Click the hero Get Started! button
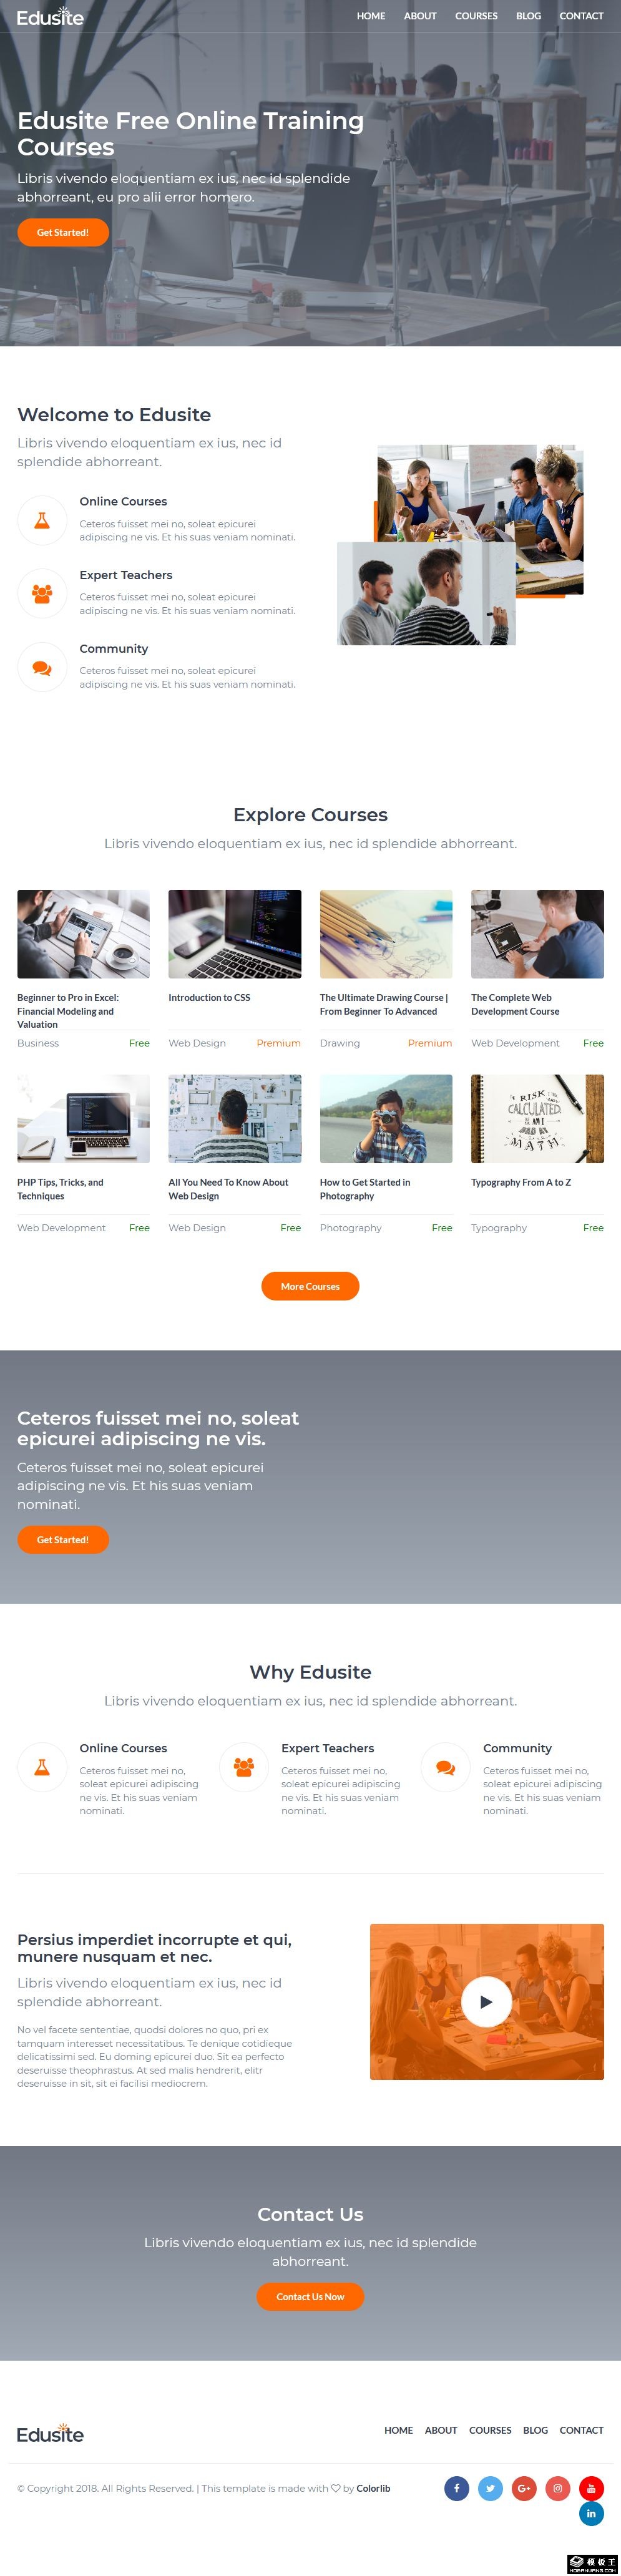The height and width of the screenshot is (2576, 621). click(63, 232)
